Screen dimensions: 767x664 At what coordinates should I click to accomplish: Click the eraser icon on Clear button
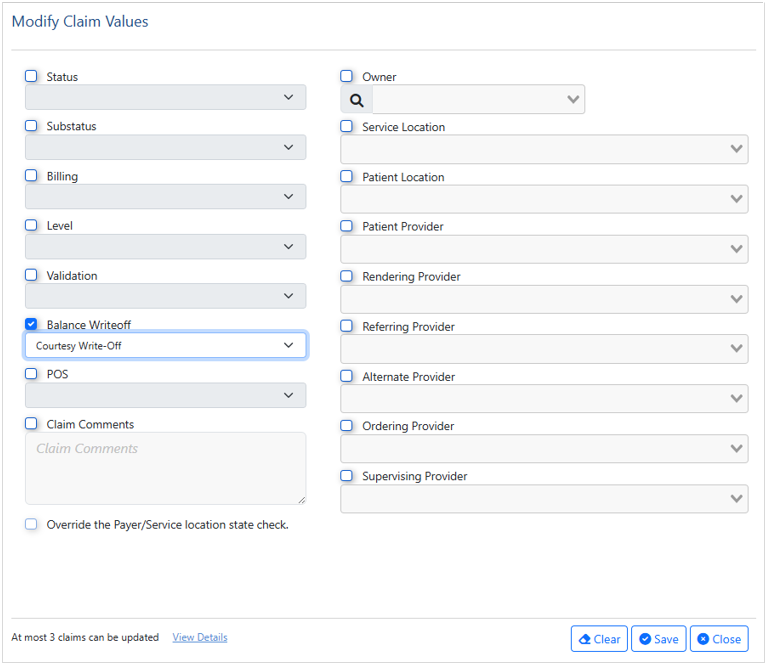[585, 639]
